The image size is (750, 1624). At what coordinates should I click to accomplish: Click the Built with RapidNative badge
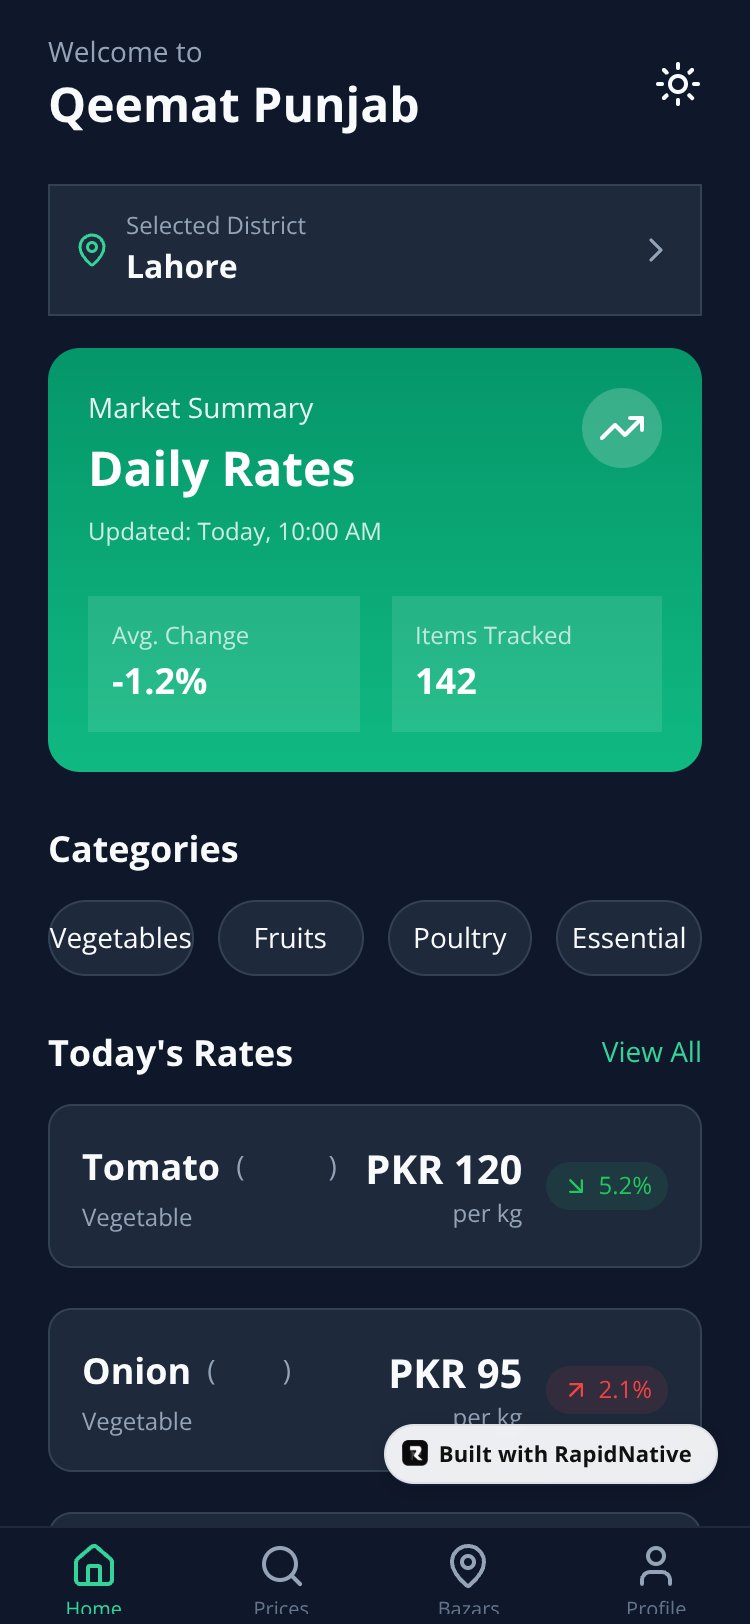(551, 1454)
